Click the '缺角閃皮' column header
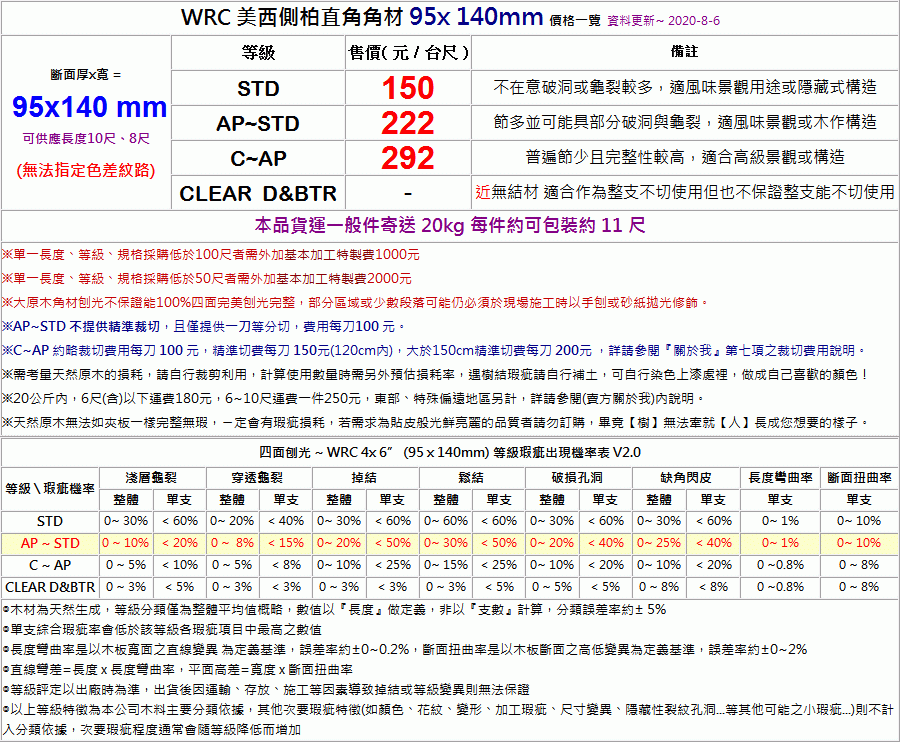Viewport: 900px width, 742px height. 685,477
